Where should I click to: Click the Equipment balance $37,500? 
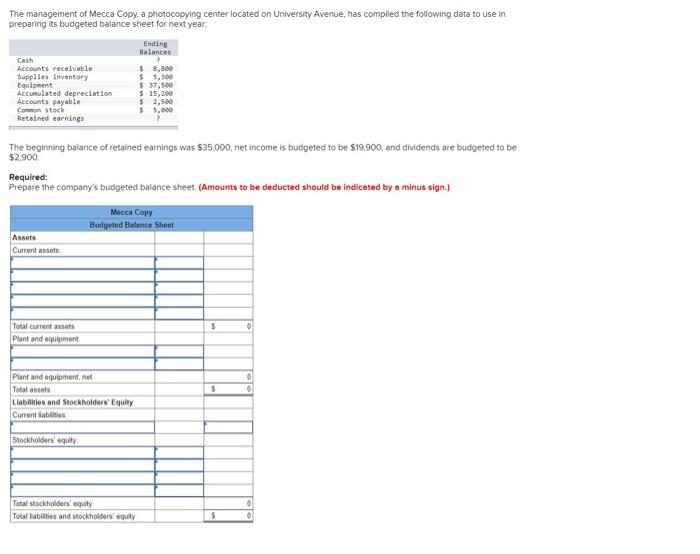156,85
